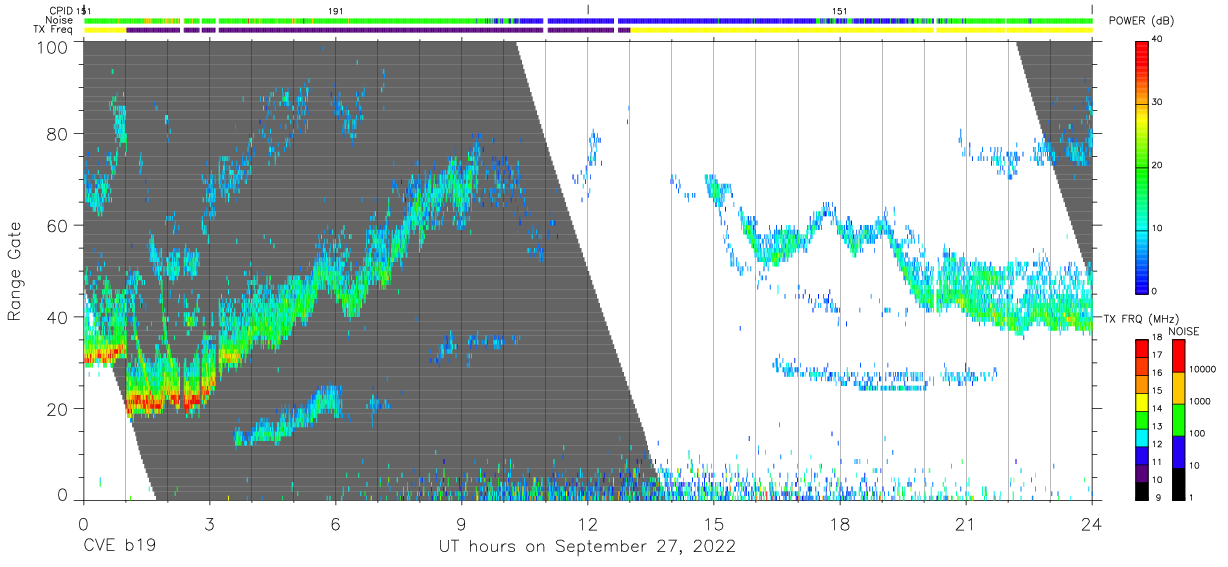The image size is (1228, 567).
Task: Click the Range Gate axis tick '0'
Action: (x=64, y=494)
